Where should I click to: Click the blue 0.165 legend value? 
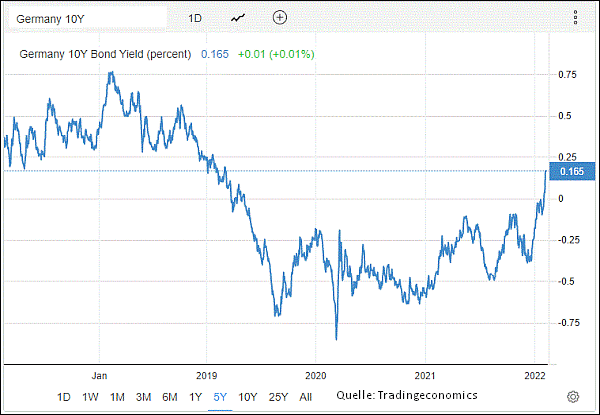(x=215, y=54)
